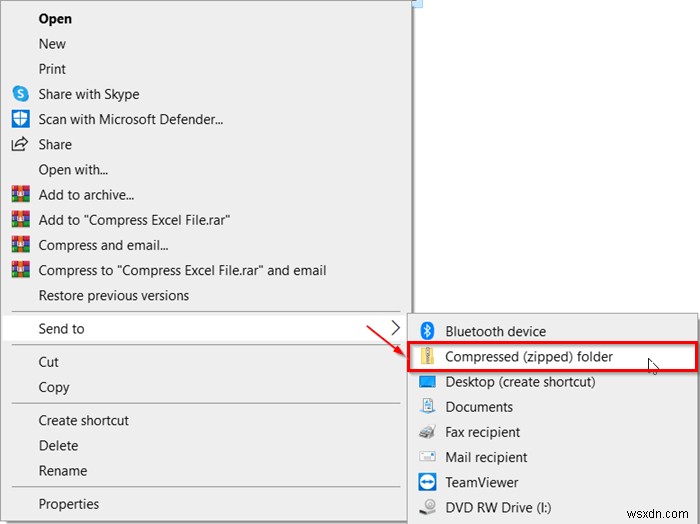The height and width of the screenshot is (524, 700).
Task: Open the Send to menu item
Action: click(207, 329)
